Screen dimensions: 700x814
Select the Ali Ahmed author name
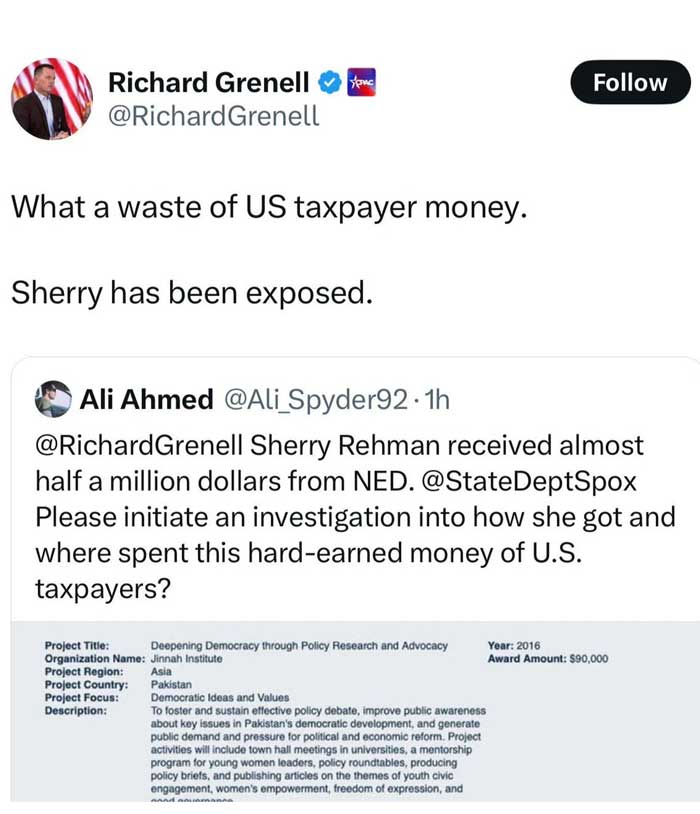[146, 400]
